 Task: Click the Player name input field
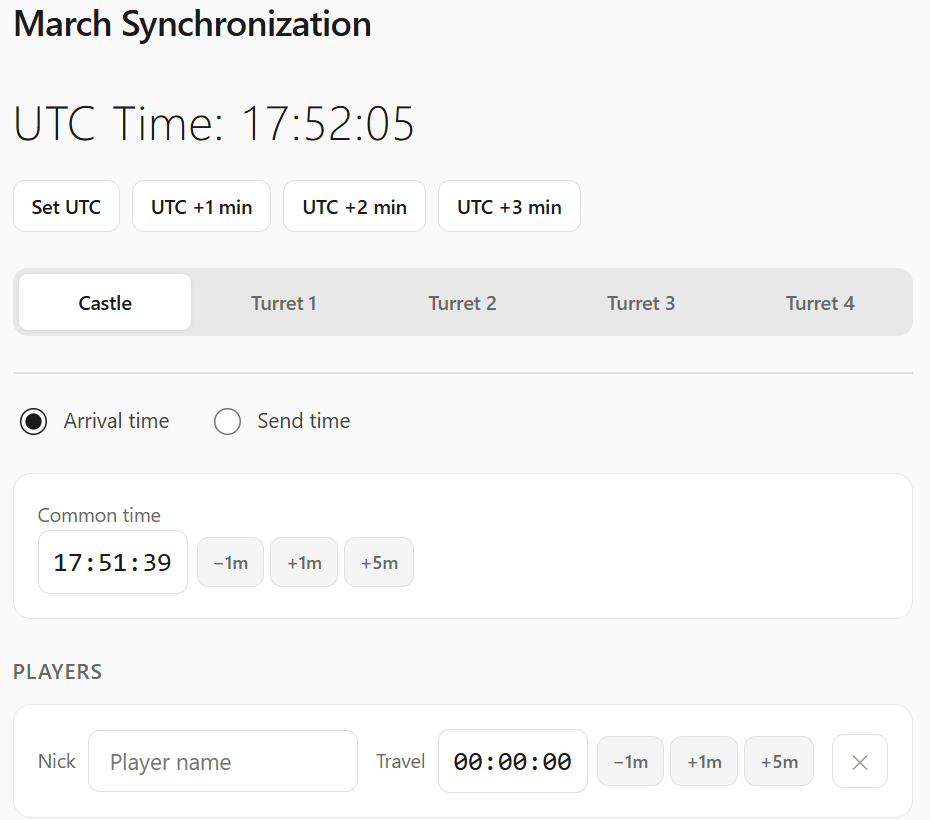coord(223,761)
